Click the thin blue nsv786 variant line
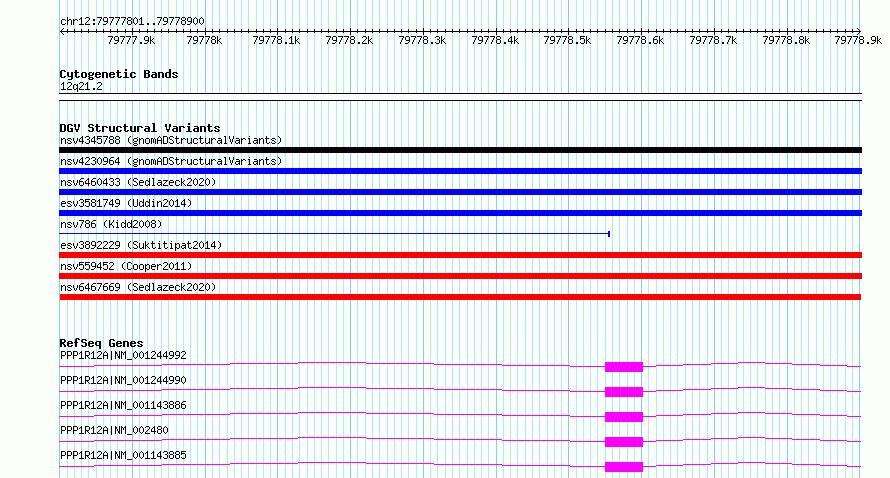The height and width of the screenshot is (478, 890). click(x=334, y=234)
